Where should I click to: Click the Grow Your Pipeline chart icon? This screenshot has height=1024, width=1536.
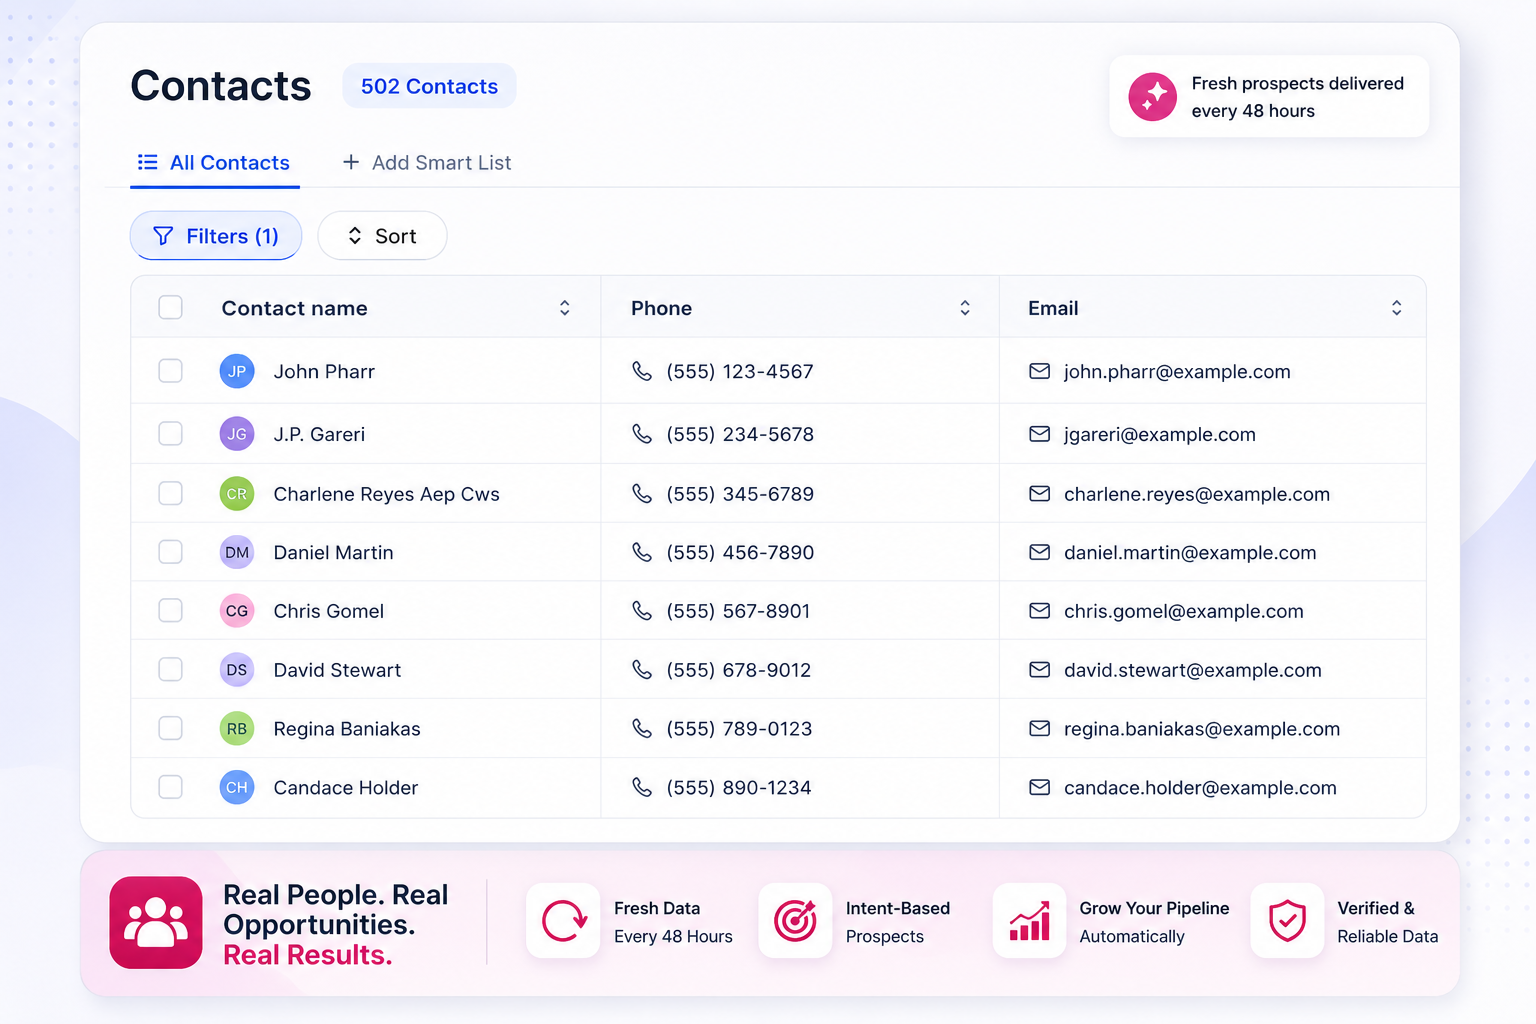[x=1029, y=921]
